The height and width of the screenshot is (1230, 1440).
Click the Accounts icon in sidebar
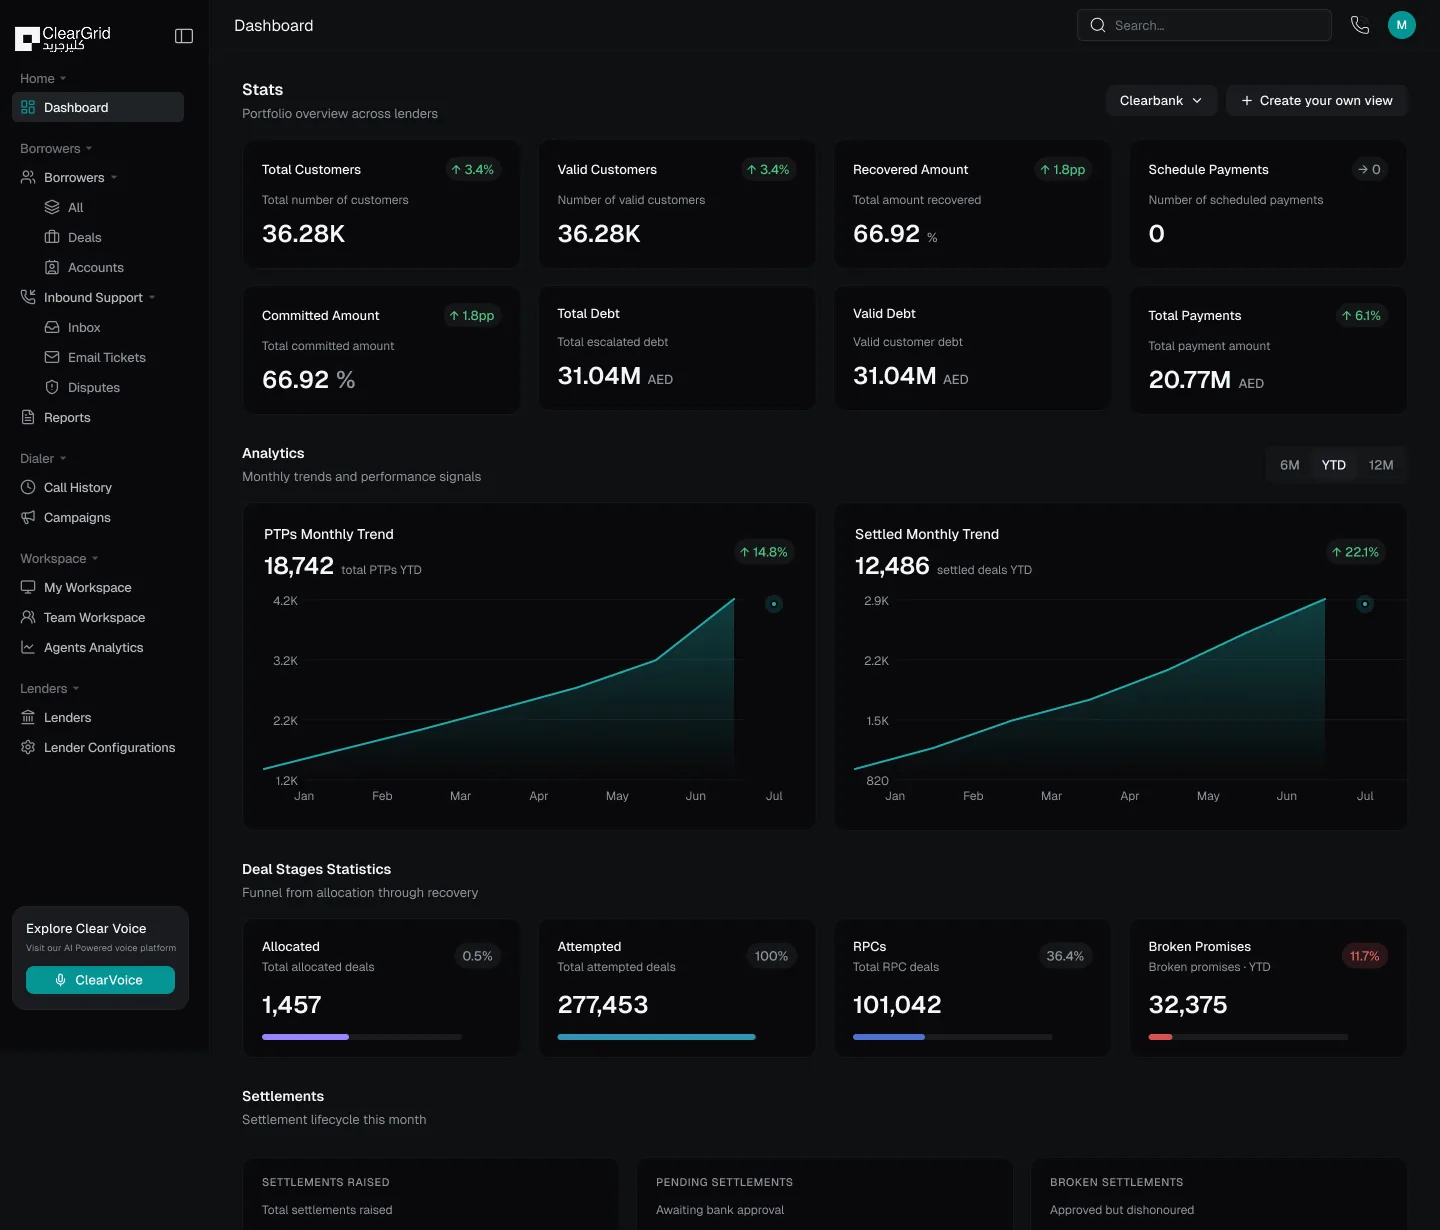coord(52,267)
